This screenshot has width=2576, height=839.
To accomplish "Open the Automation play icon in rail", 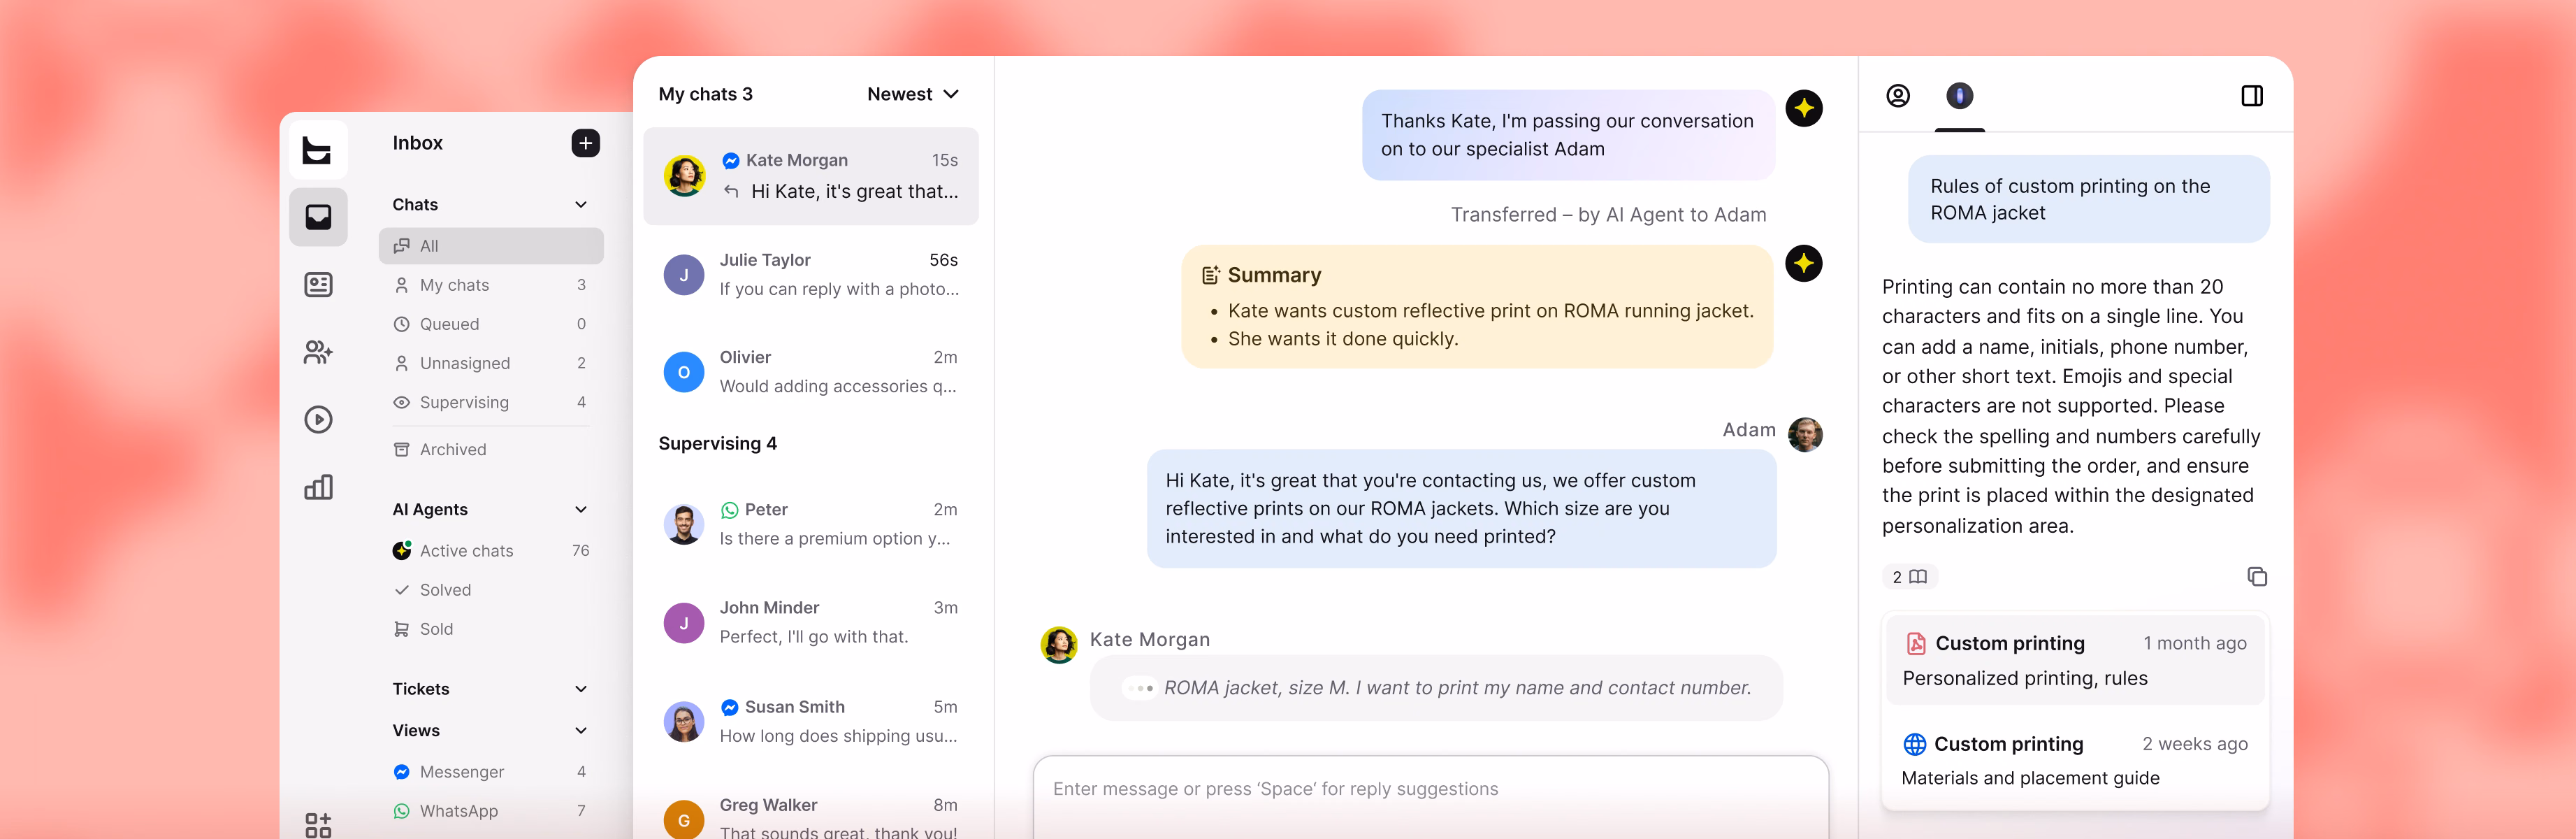I will 318,419.
